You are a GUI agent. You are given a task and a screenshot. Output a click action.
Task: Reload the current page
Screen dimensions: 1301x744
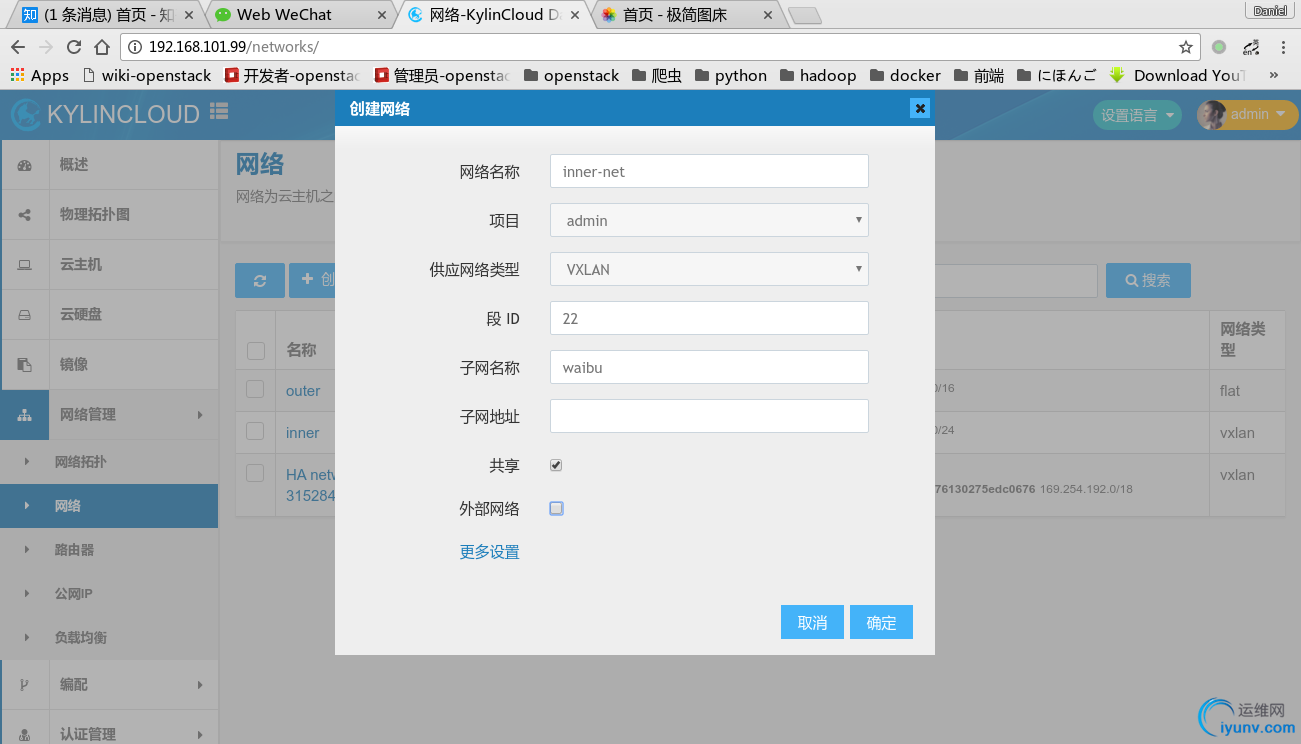tap(74, 47)
